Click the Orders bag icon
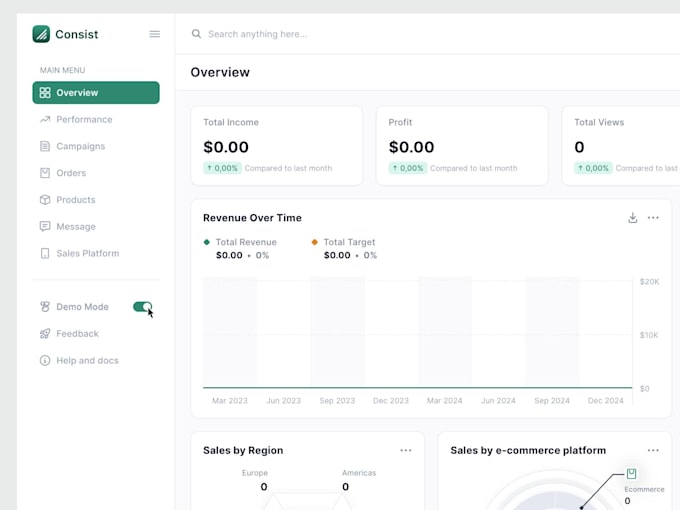680x510 pixels. 45,173
